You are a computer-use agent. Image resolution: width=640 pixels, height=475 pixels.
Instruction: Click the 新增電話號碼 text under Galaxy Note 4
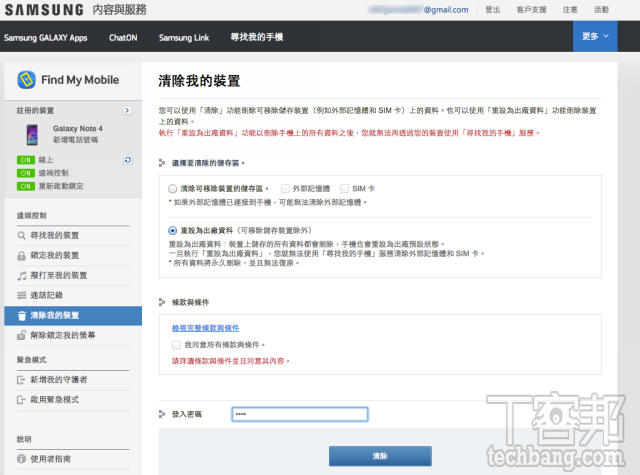(76, 140)
